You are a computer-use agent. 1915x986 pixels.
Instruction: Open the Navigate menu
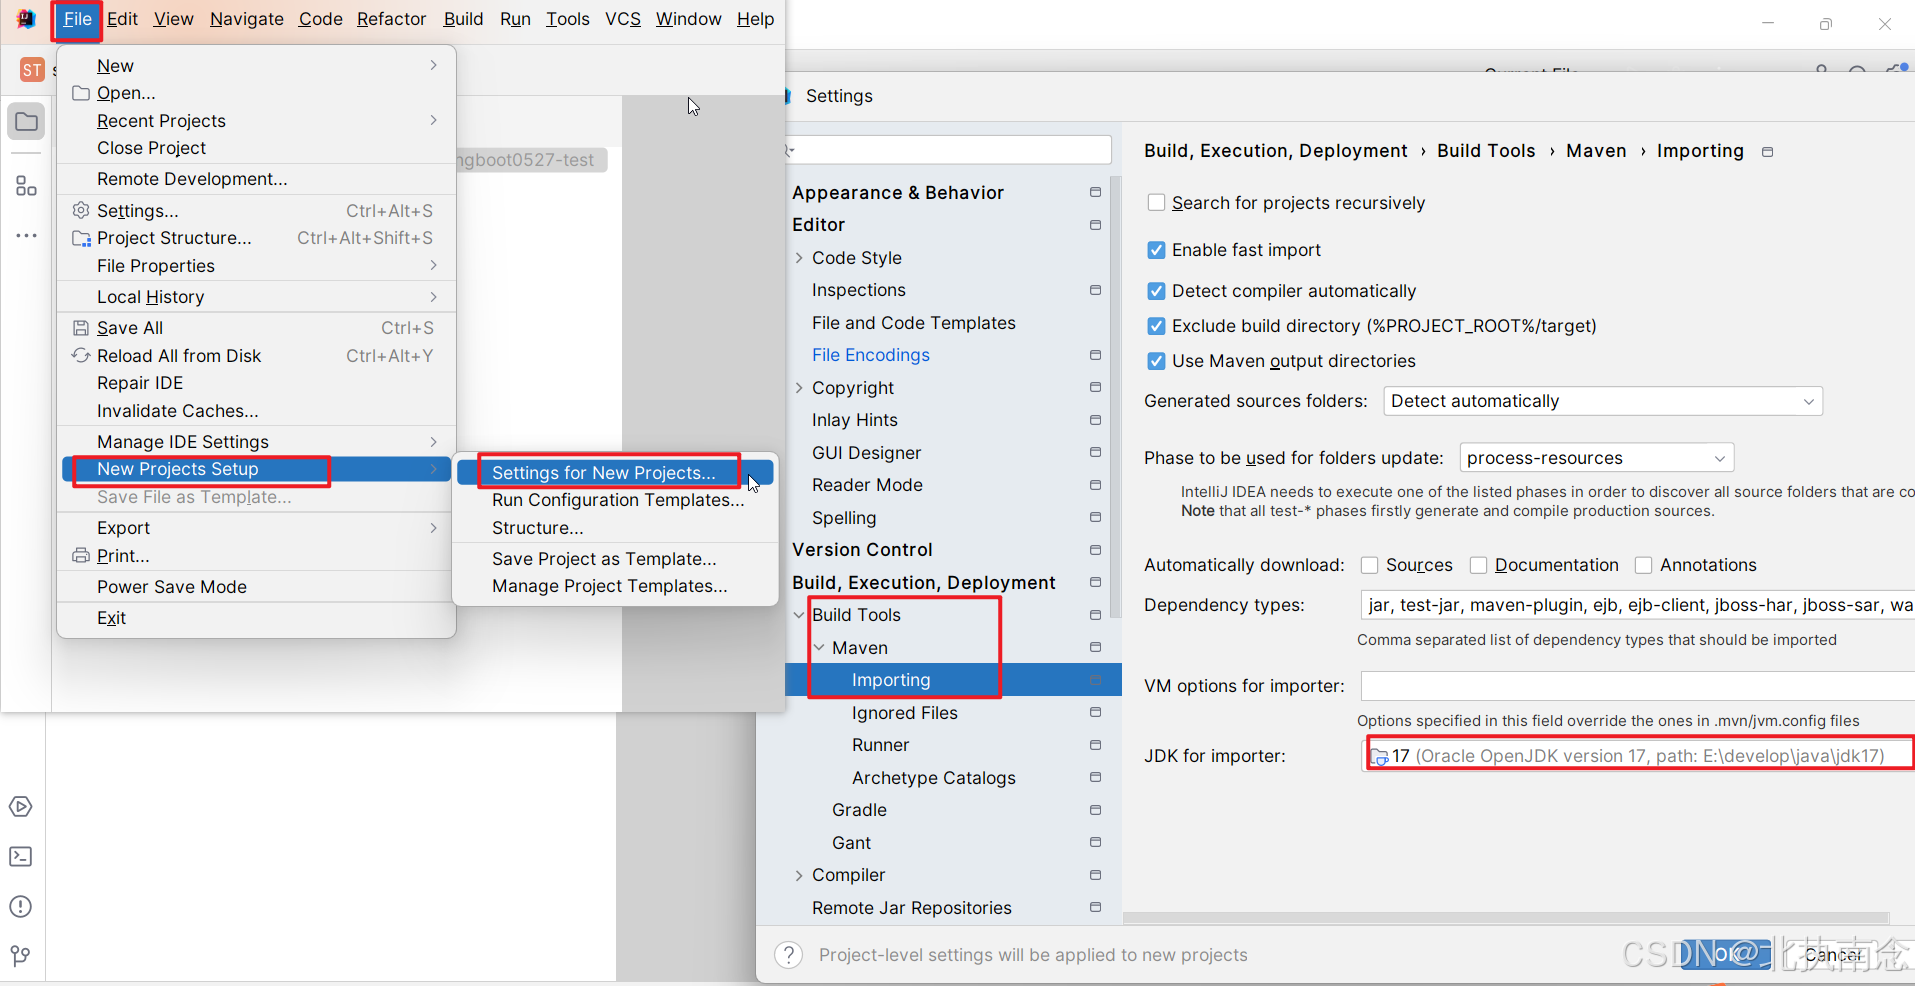click(x=246, y=19)
